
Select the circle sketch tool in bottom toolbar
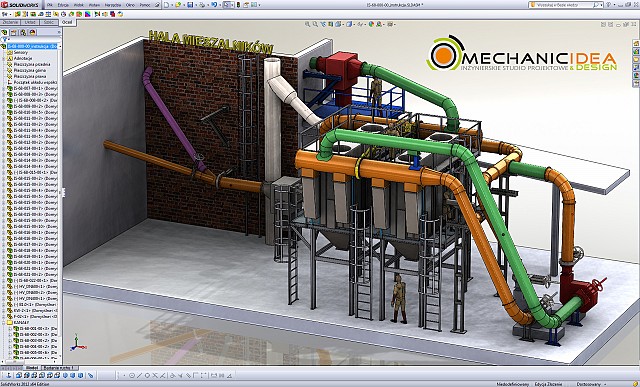pos(132,375)
